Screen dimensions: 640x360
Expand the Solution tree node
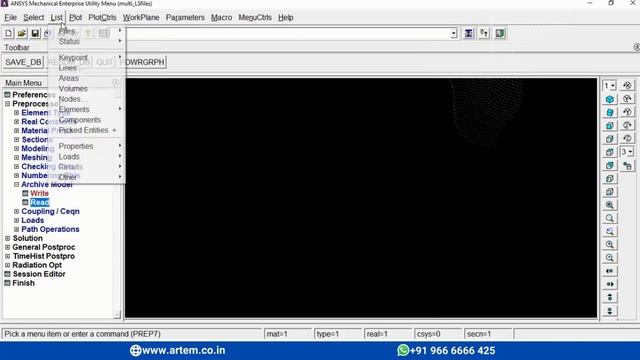coord(7,238)
